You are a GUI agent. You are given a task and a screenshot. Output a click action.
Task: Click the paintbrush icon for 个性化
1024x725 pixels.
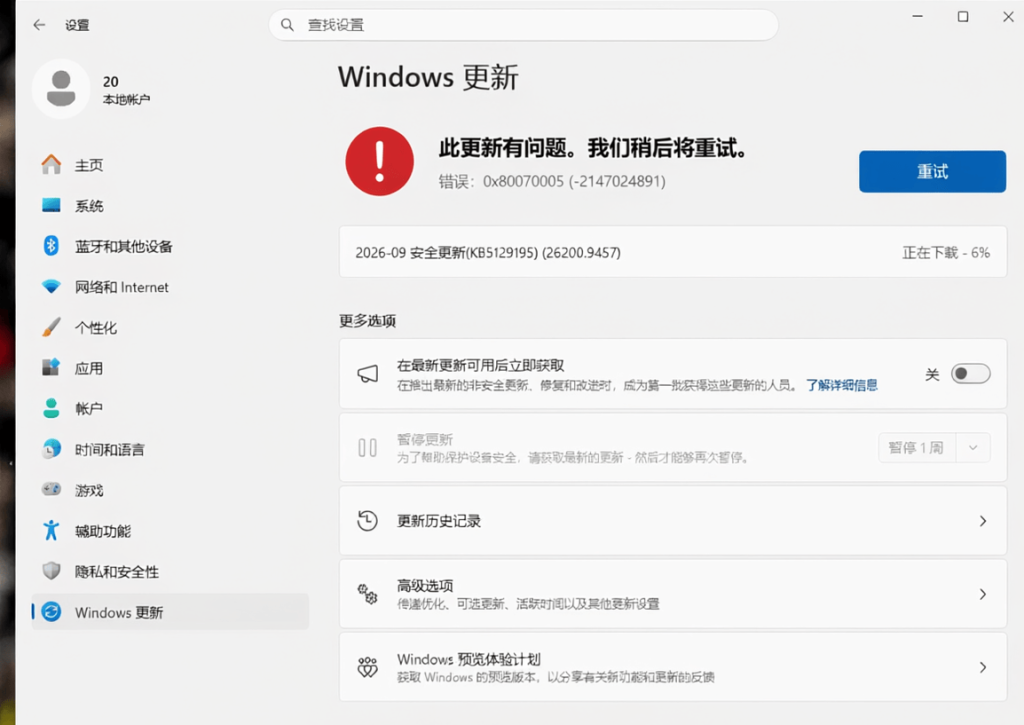click(x=51, y=327)
